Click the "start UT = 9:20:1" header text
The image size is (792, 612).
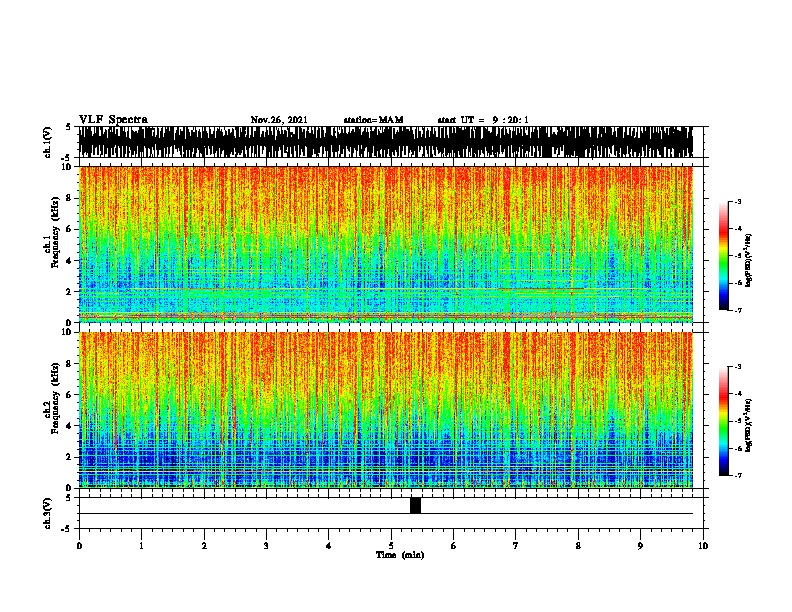coord(483,120)
